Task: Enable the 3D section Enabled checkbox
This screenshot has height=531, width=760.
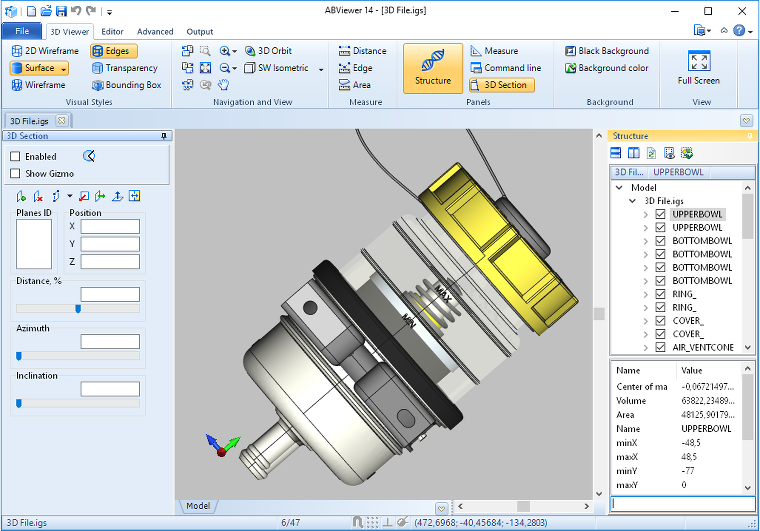Action: (x=15, y=156)
